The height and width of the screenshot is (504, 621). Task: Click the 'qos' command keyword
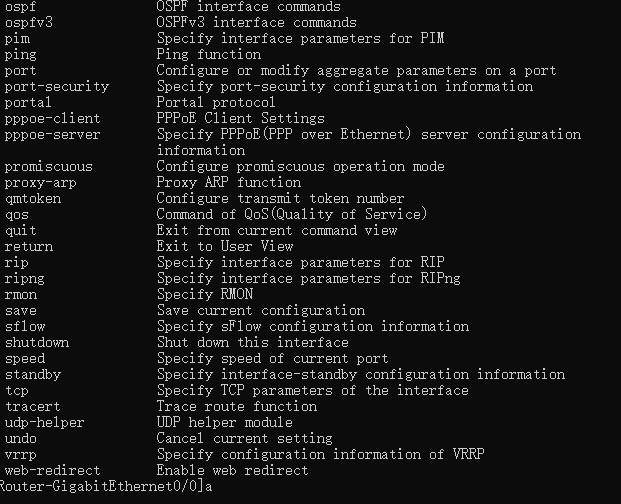(x=17, y=215)
